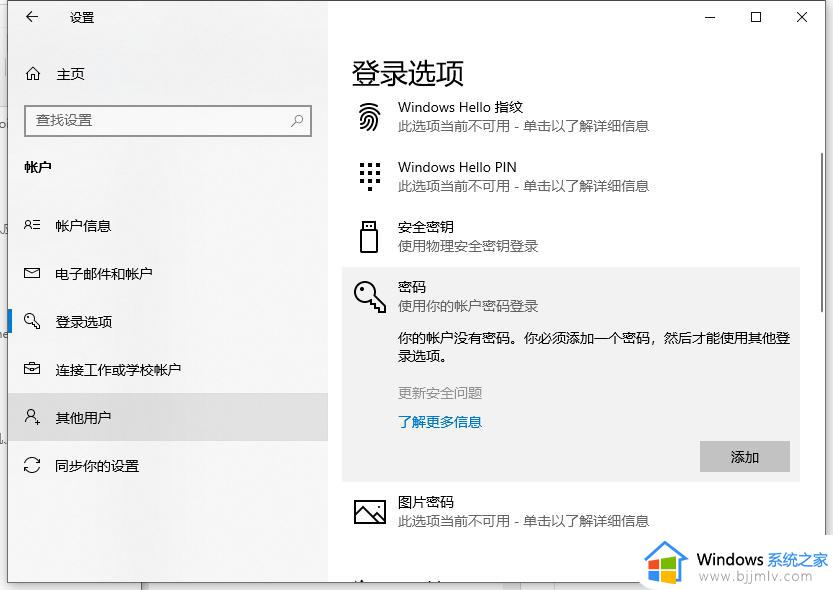Open the 了解更多信息 link
The width and height of the screenshot is (833, 590).
pyautogui.click(x=440, y=422)
